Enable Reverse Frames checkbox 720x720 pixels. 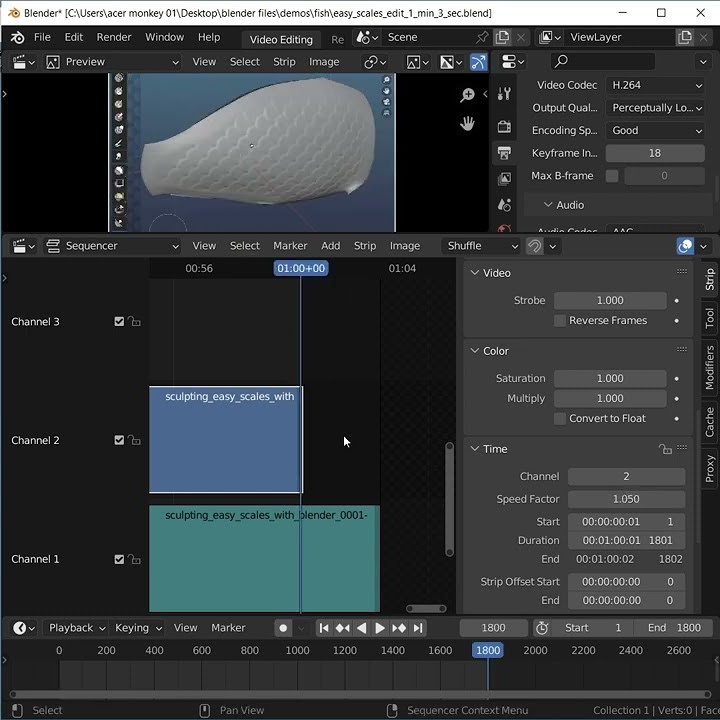pyautogui.click(x=560, y=321)
